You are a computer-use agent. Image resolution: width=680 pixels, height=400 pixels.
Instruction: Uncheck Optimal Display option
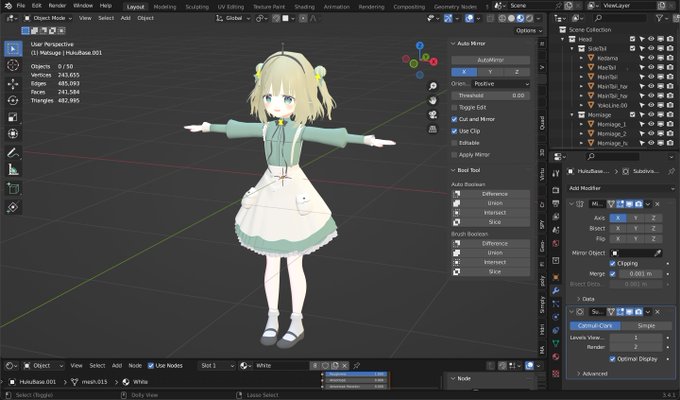(612, 359)
